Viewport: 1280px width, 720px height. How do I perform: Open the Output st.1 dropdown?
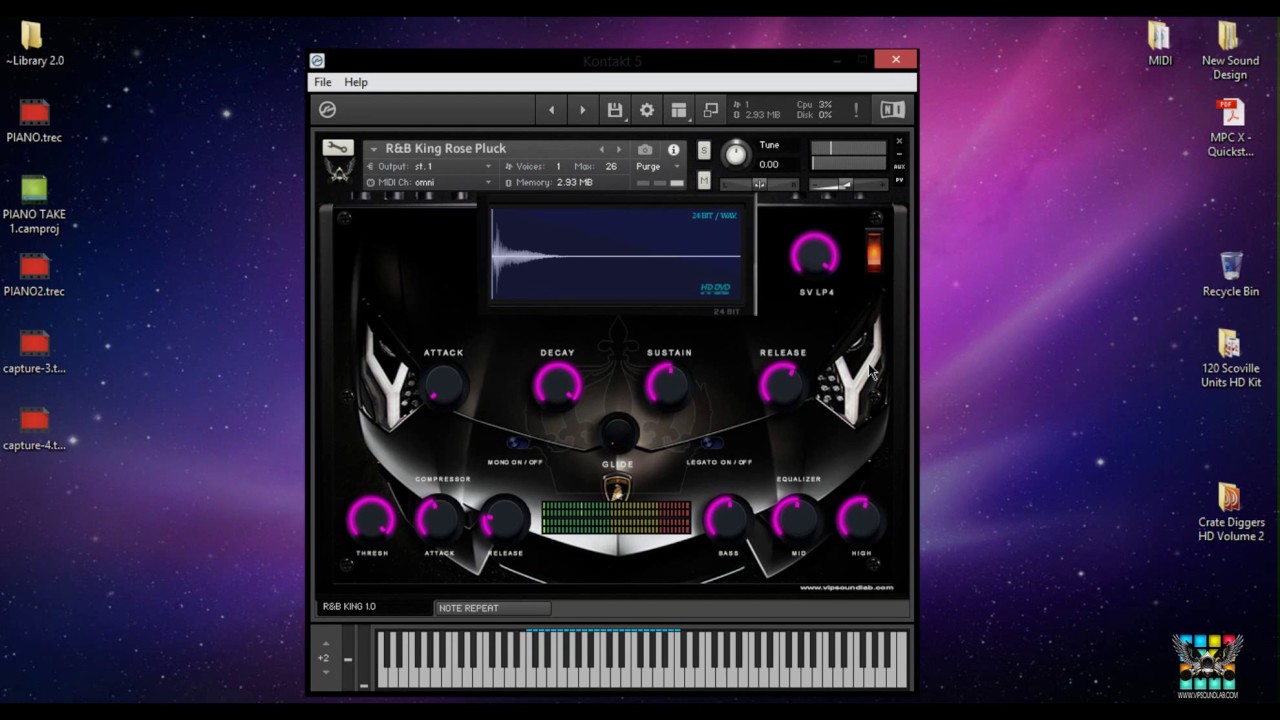[x=430, y=166]
